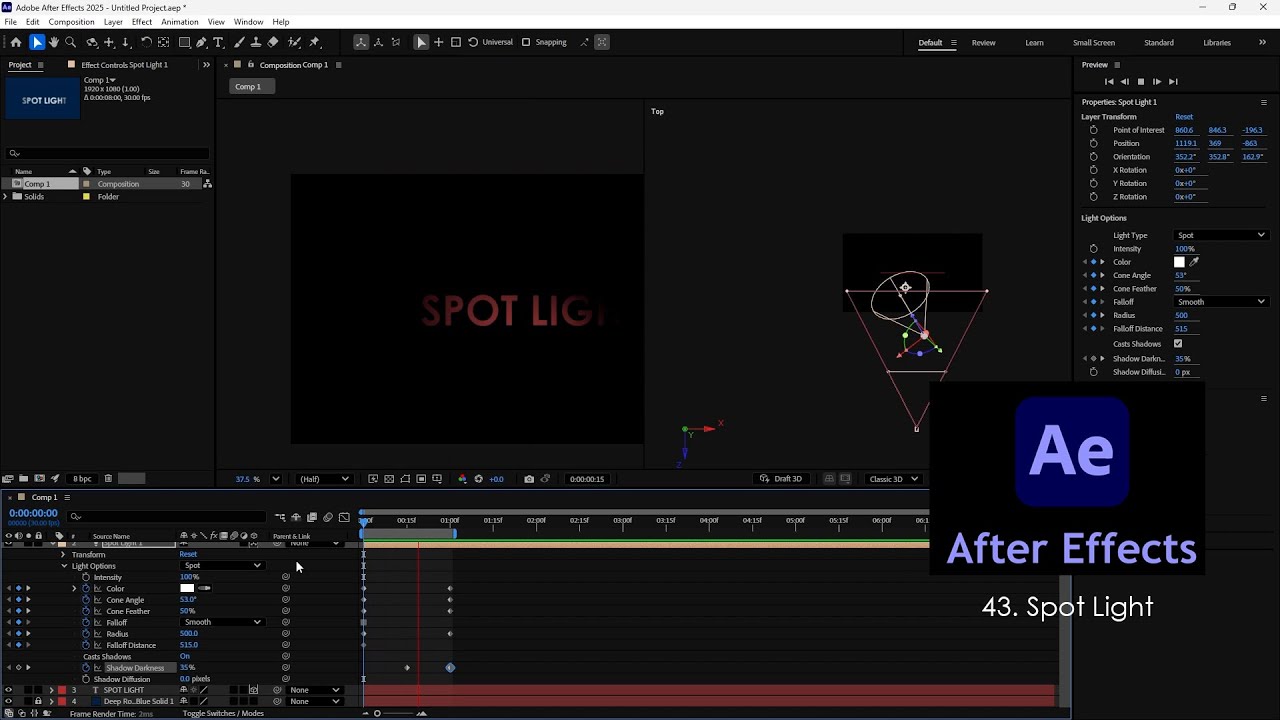Select the Rectangle shape tool
The width and height of the screenshot is (1280, 720).
tap(185, 42)
